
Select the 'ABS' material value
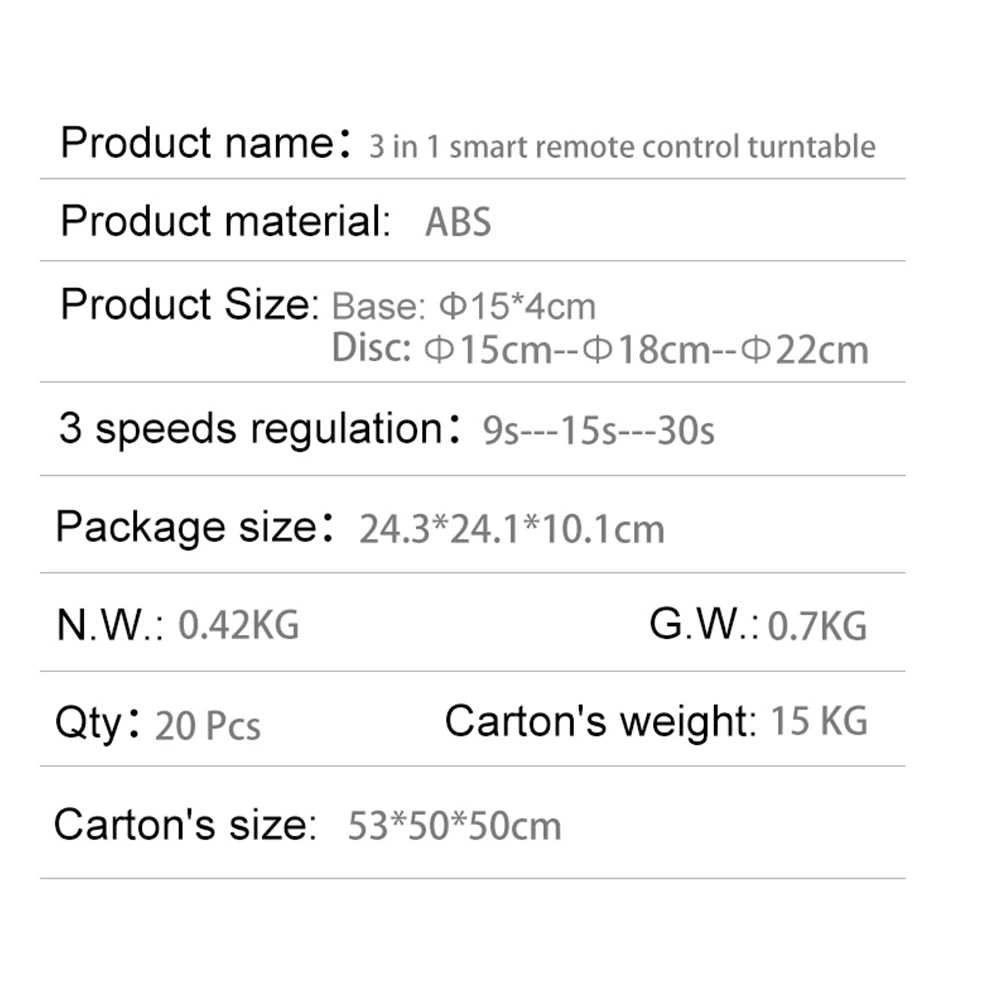pos(459,222)
